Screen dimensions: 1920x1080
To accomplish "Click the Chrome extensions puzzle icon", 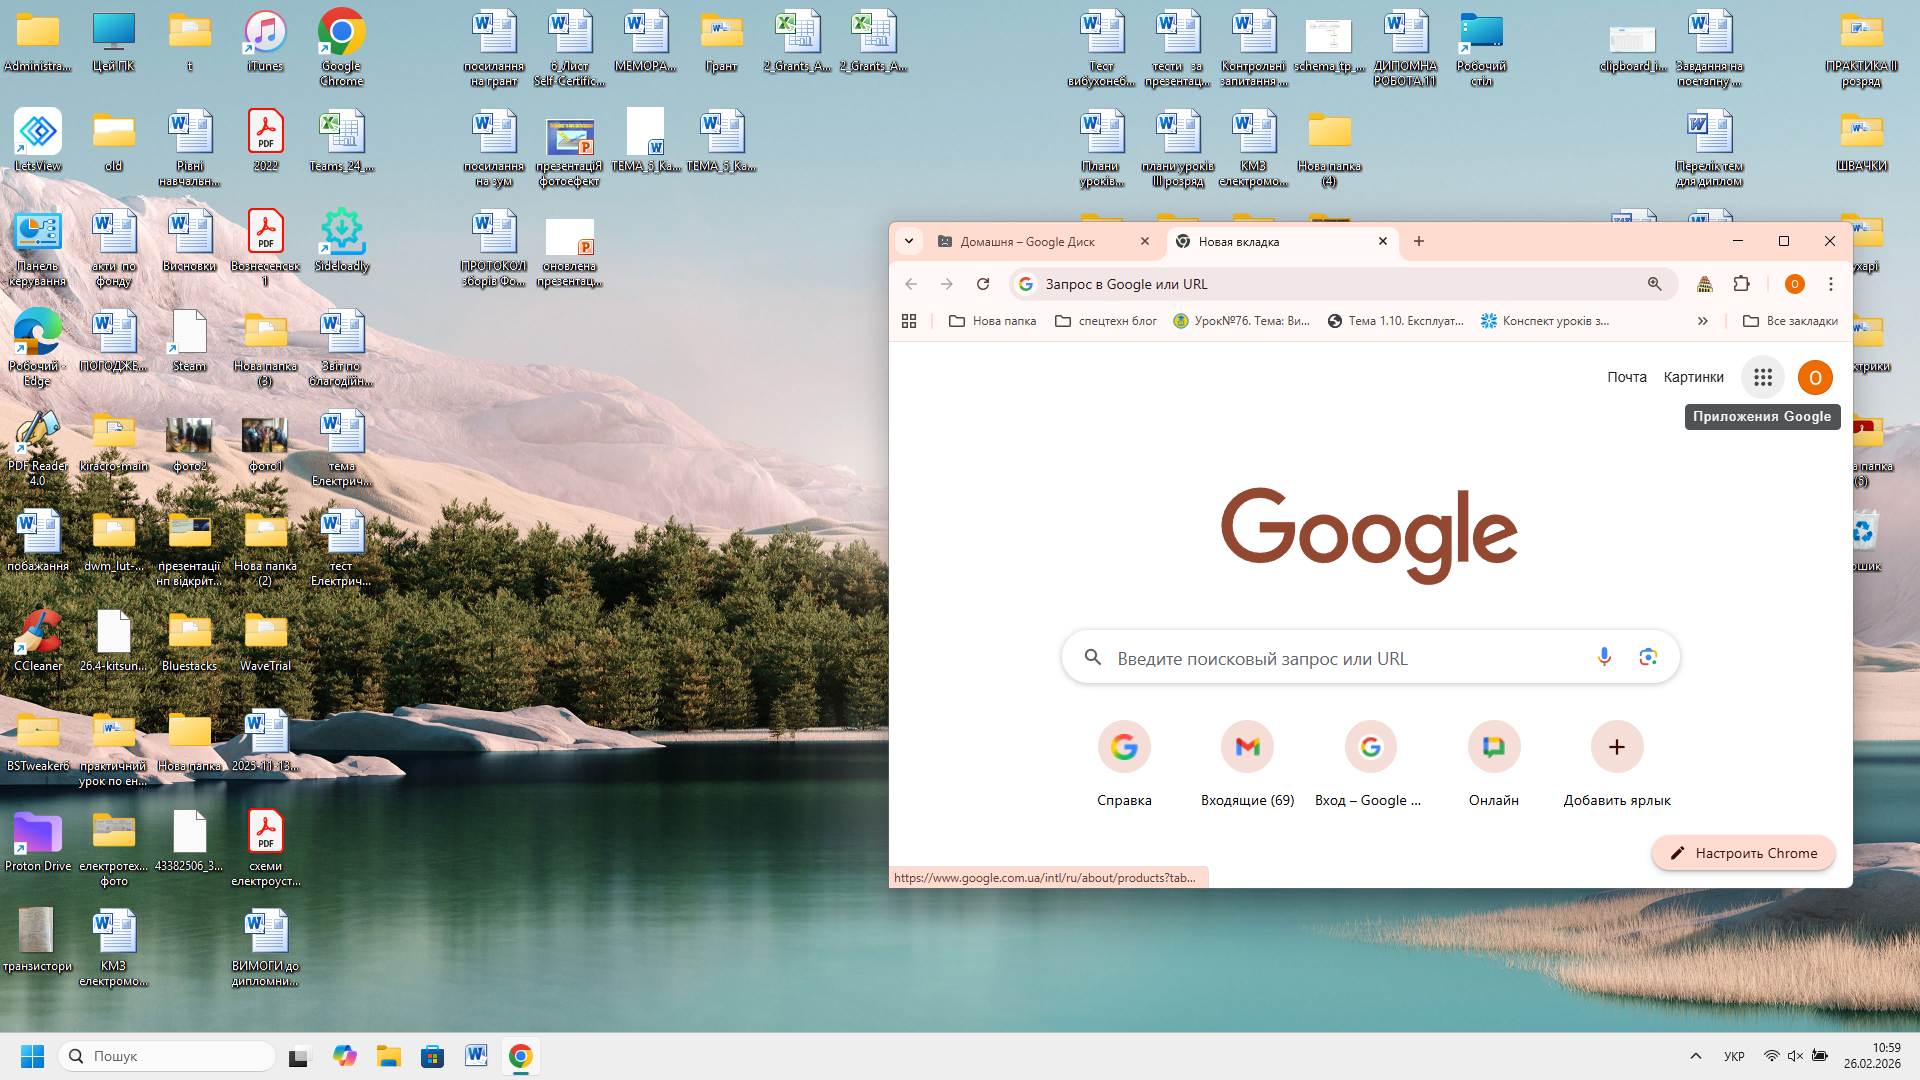I will 1741,284.
